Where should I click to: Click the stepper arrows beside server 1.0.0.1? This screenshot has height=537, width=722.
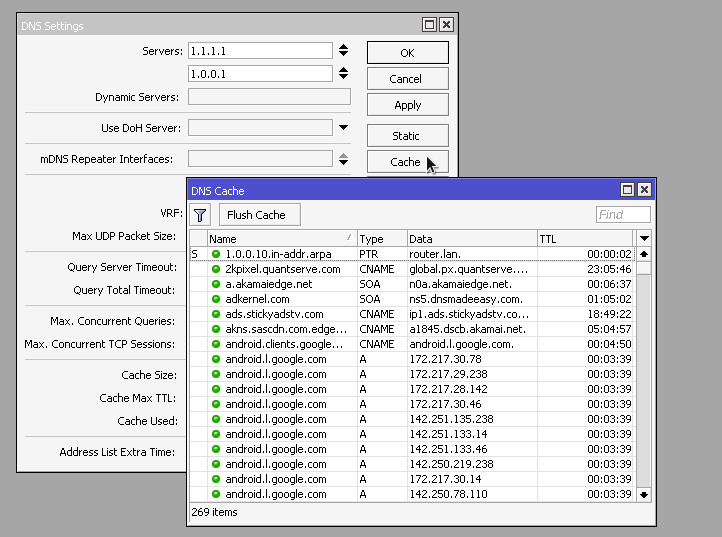tap(343, 73)
